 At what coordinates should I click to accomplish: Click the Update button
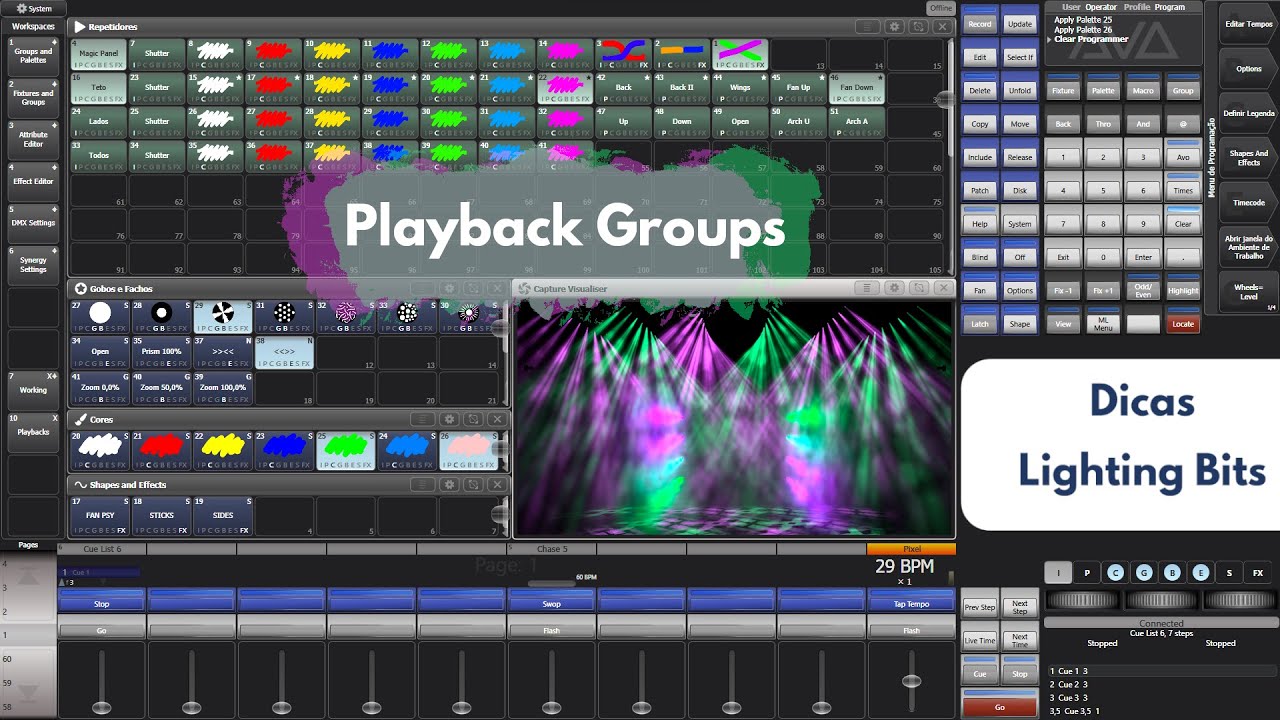tap(1020, 20)
